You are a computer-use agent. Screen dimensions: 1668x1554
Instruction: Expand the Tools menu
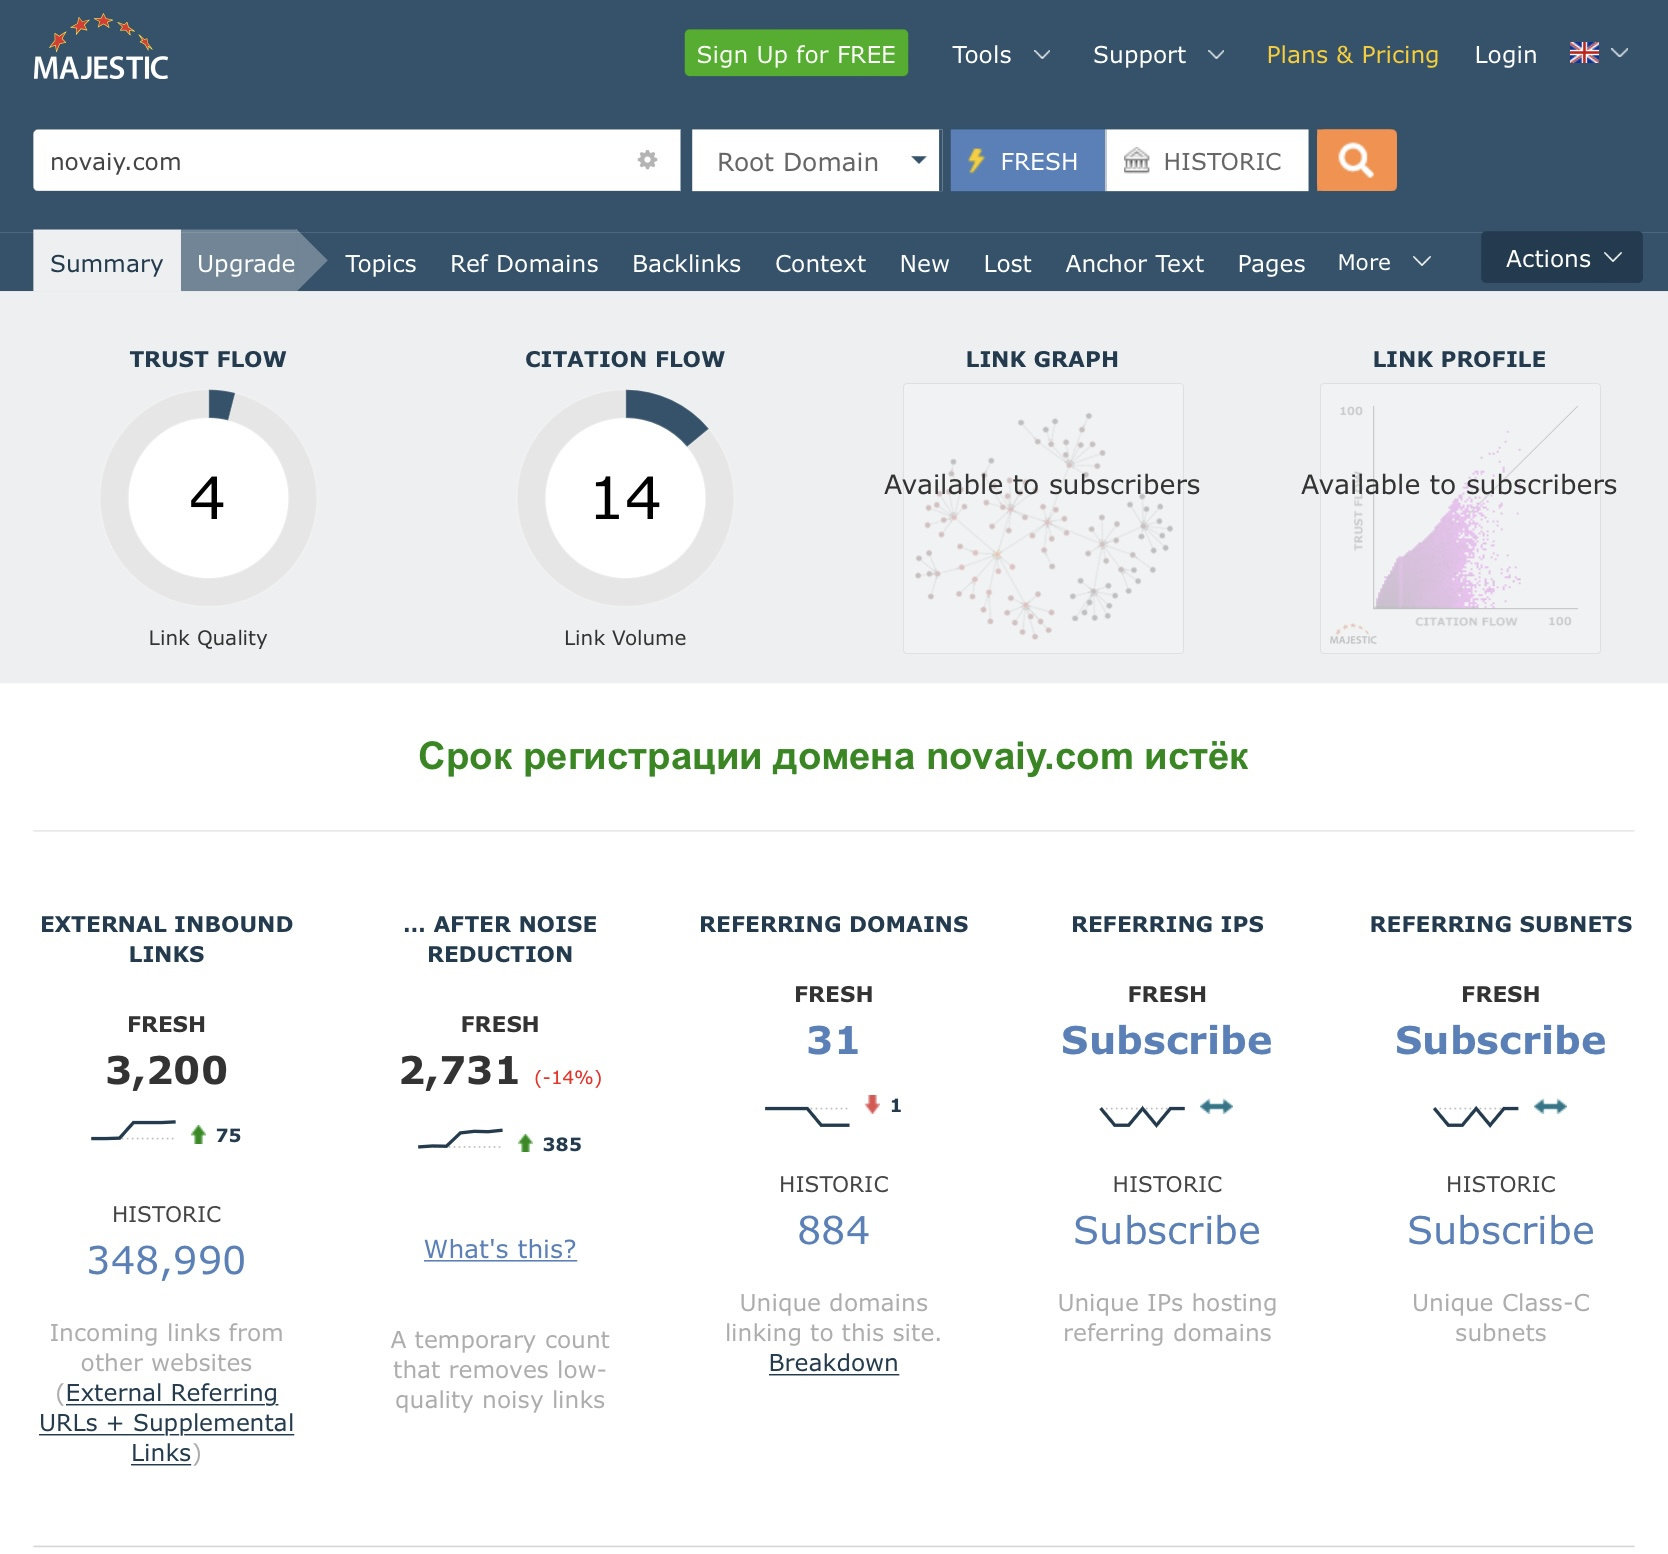(1000, 54)
